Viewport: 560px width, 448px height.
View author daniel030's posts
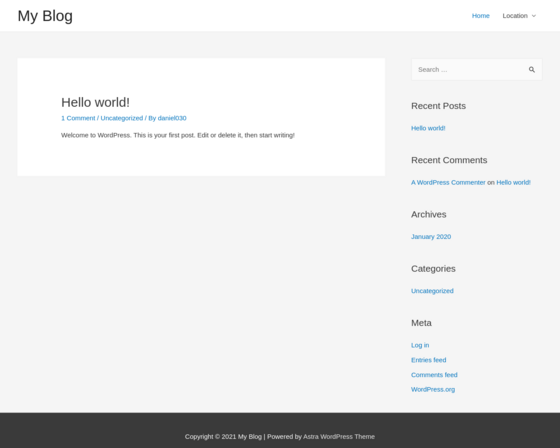coord(172,118)
